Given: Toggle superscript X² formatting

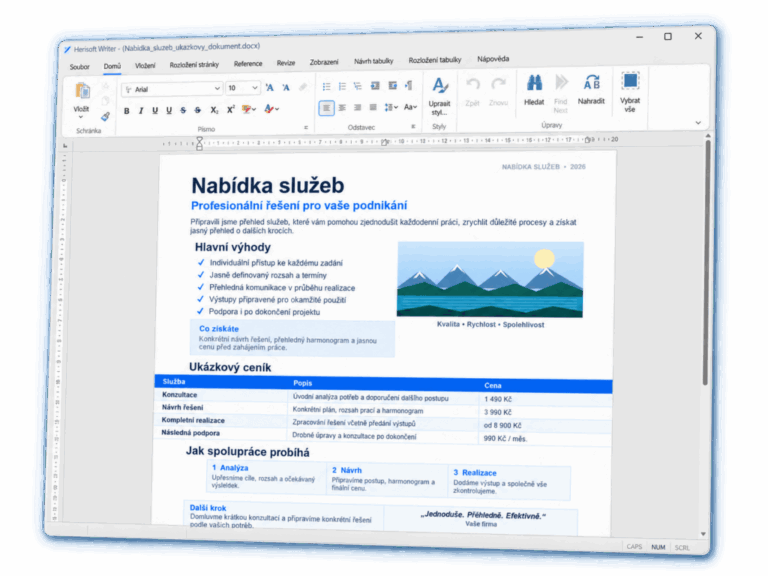Looking at the screenshot, I should [231, 110].
